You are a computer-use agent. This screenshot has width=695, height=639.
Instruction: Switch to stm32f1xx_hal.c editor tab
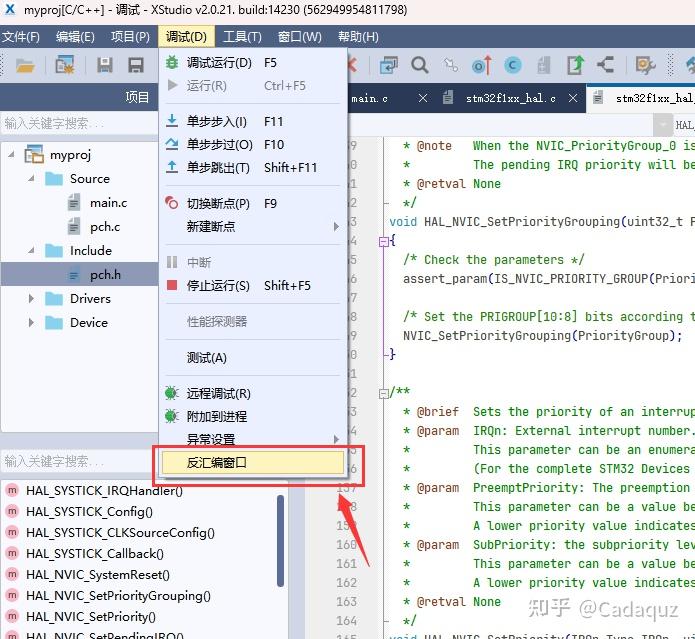point(511,98)
